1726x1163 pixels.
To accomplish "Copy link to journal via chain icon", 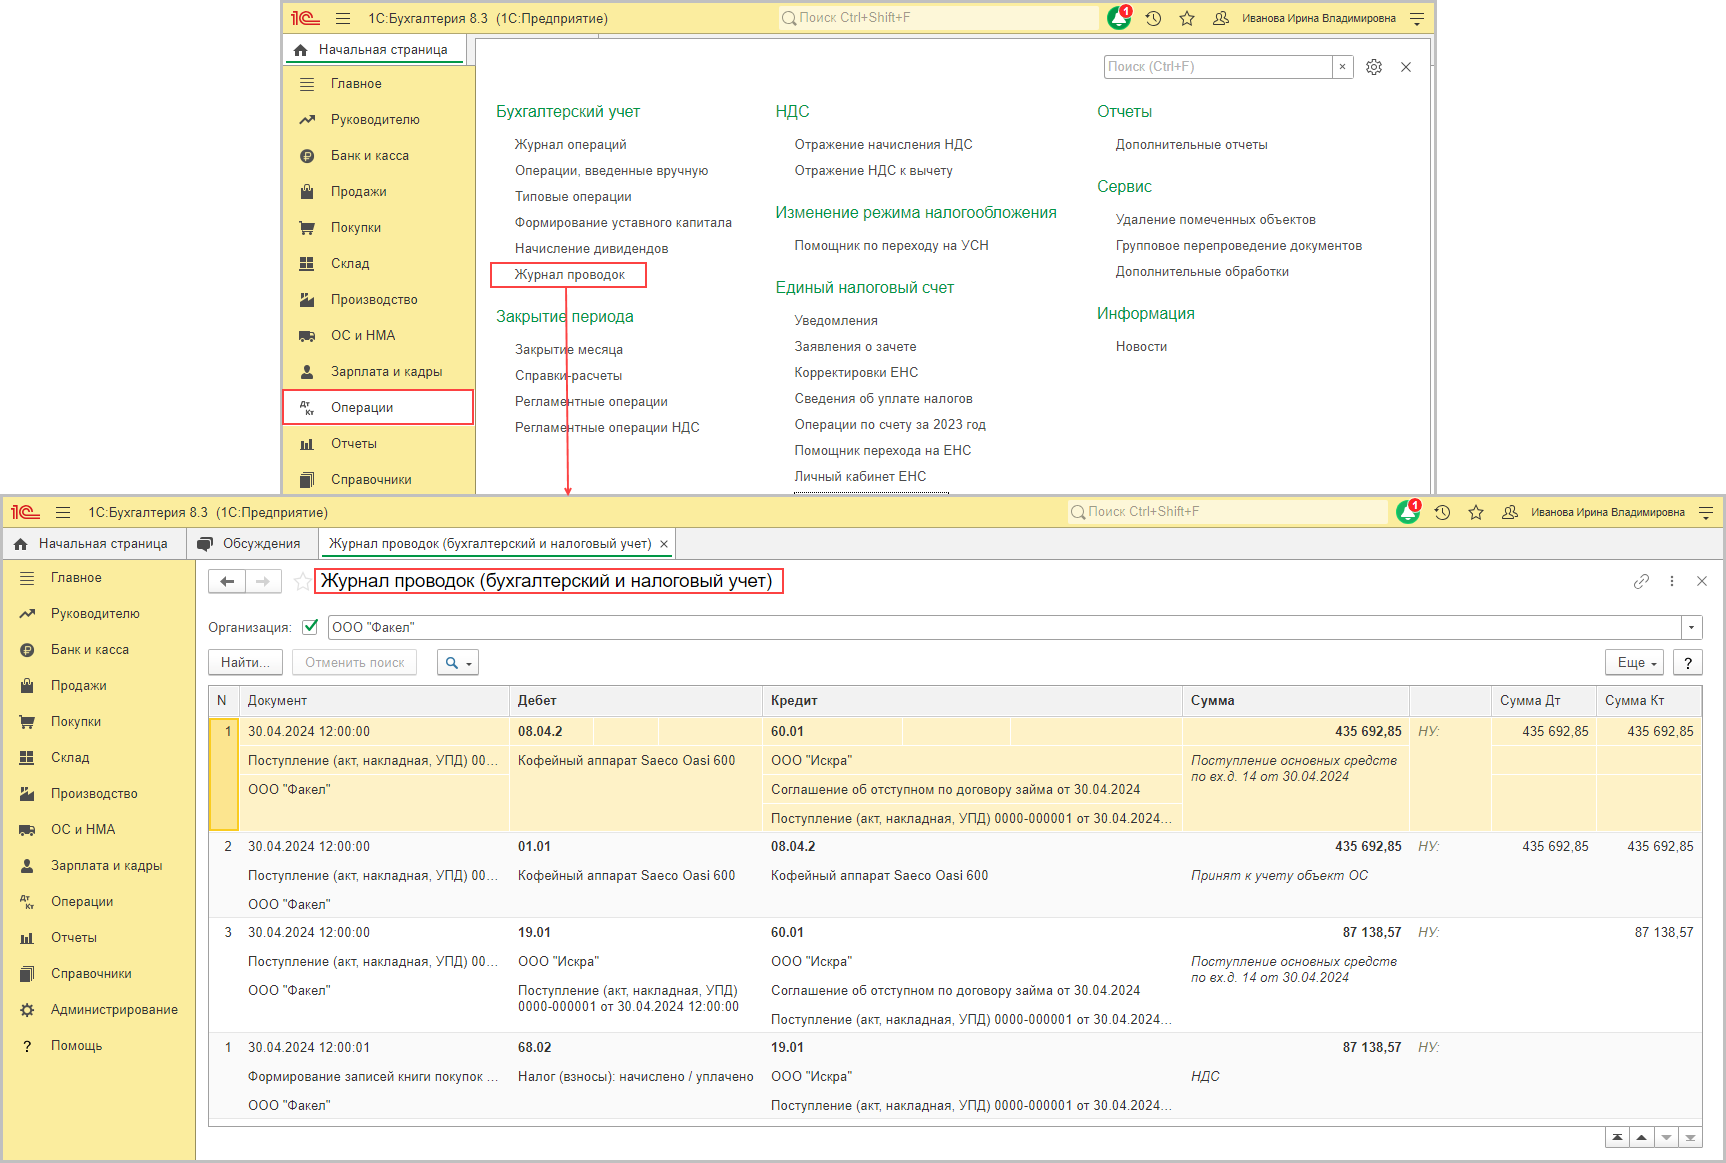I will click(1641, 581).
